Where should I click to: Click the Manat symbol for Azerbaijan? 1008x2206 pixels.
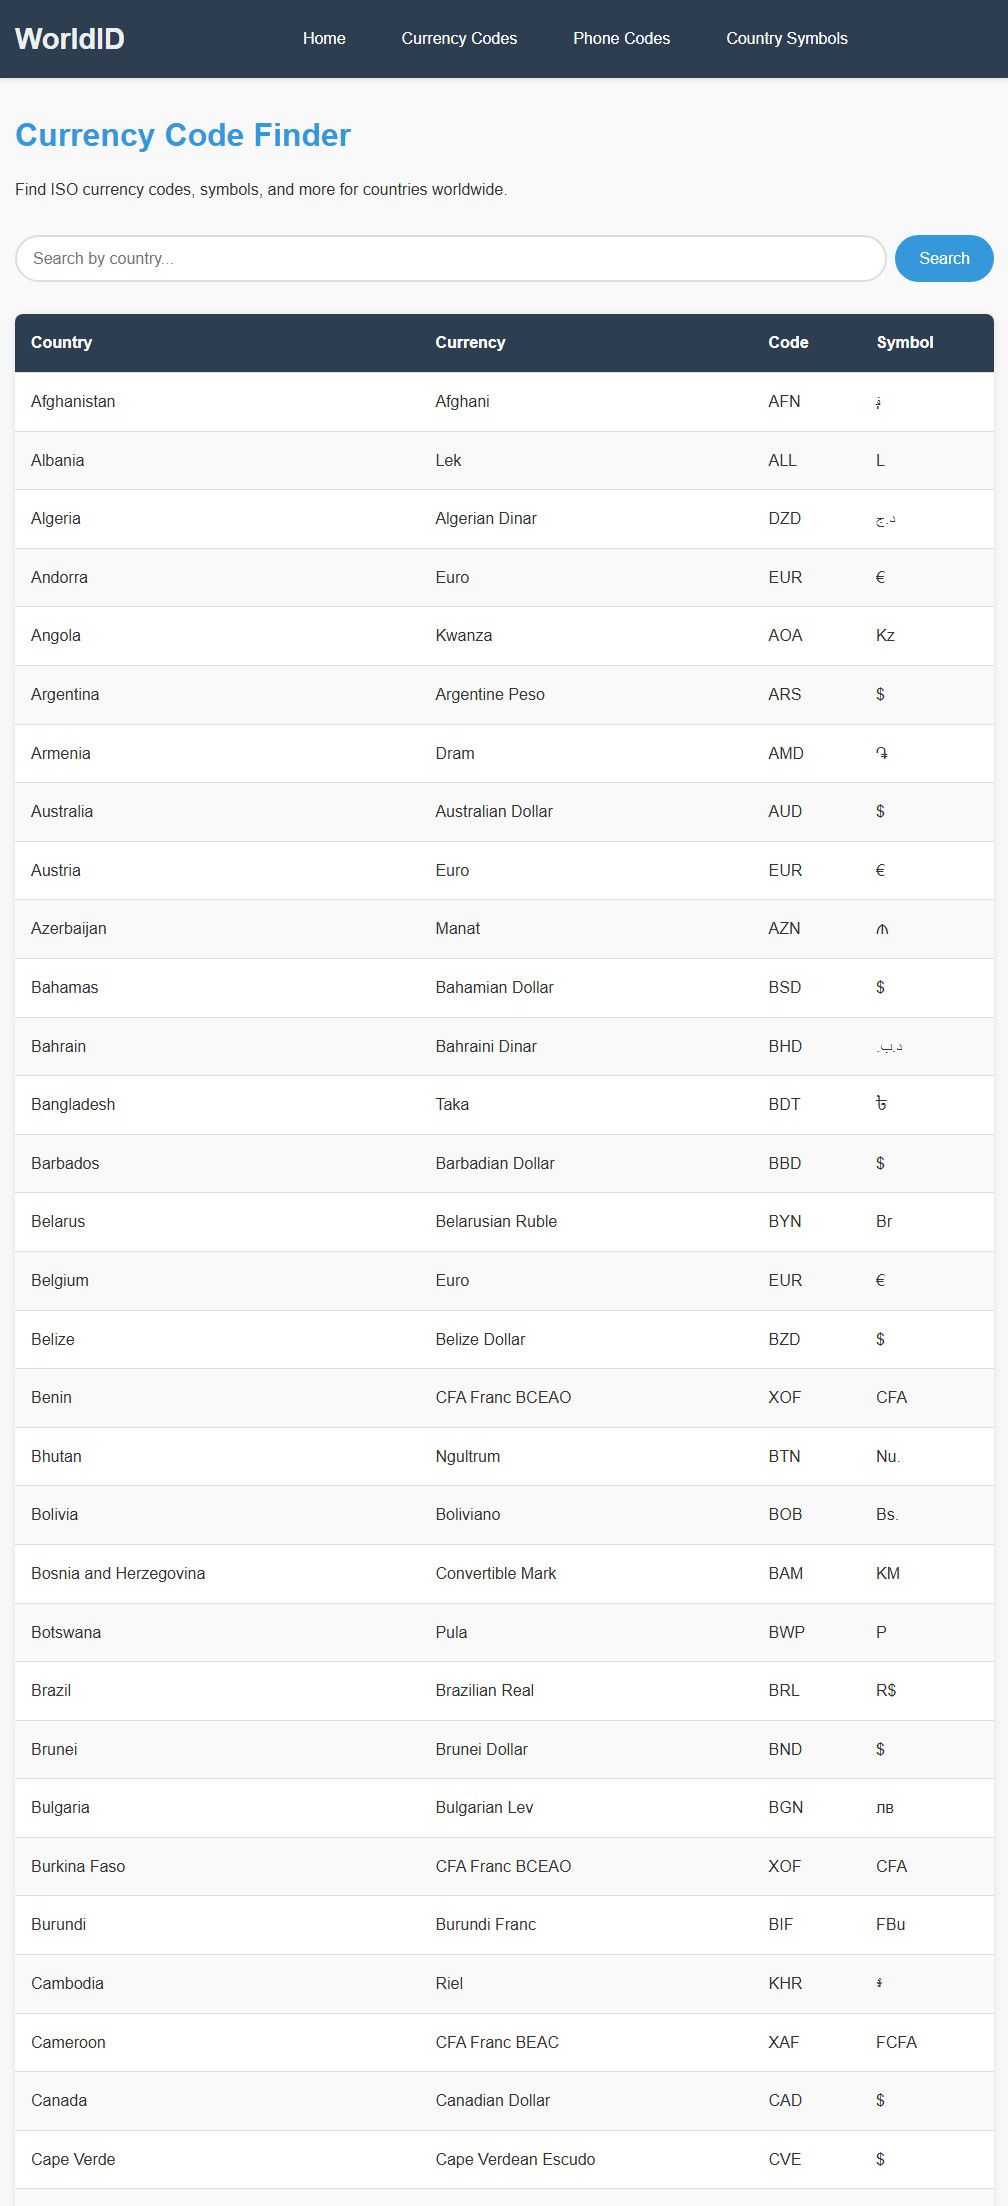882,929
